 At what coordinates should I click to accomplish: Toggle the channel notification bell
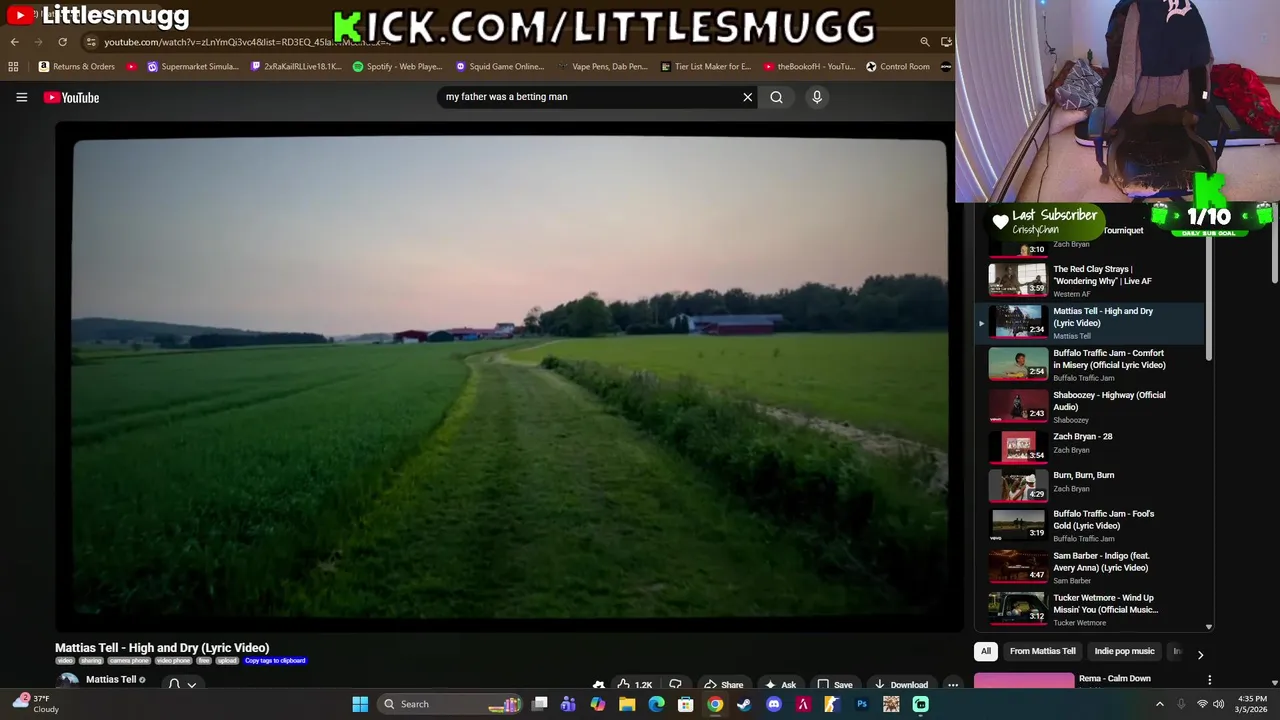pos(174,684)
